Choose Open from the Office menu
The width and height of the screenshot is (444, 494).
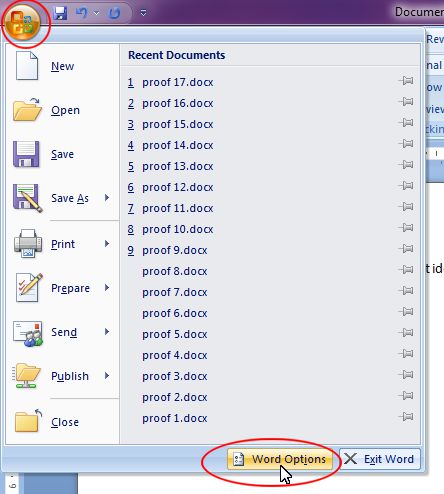pyautogui.click(x=62, y=110)
